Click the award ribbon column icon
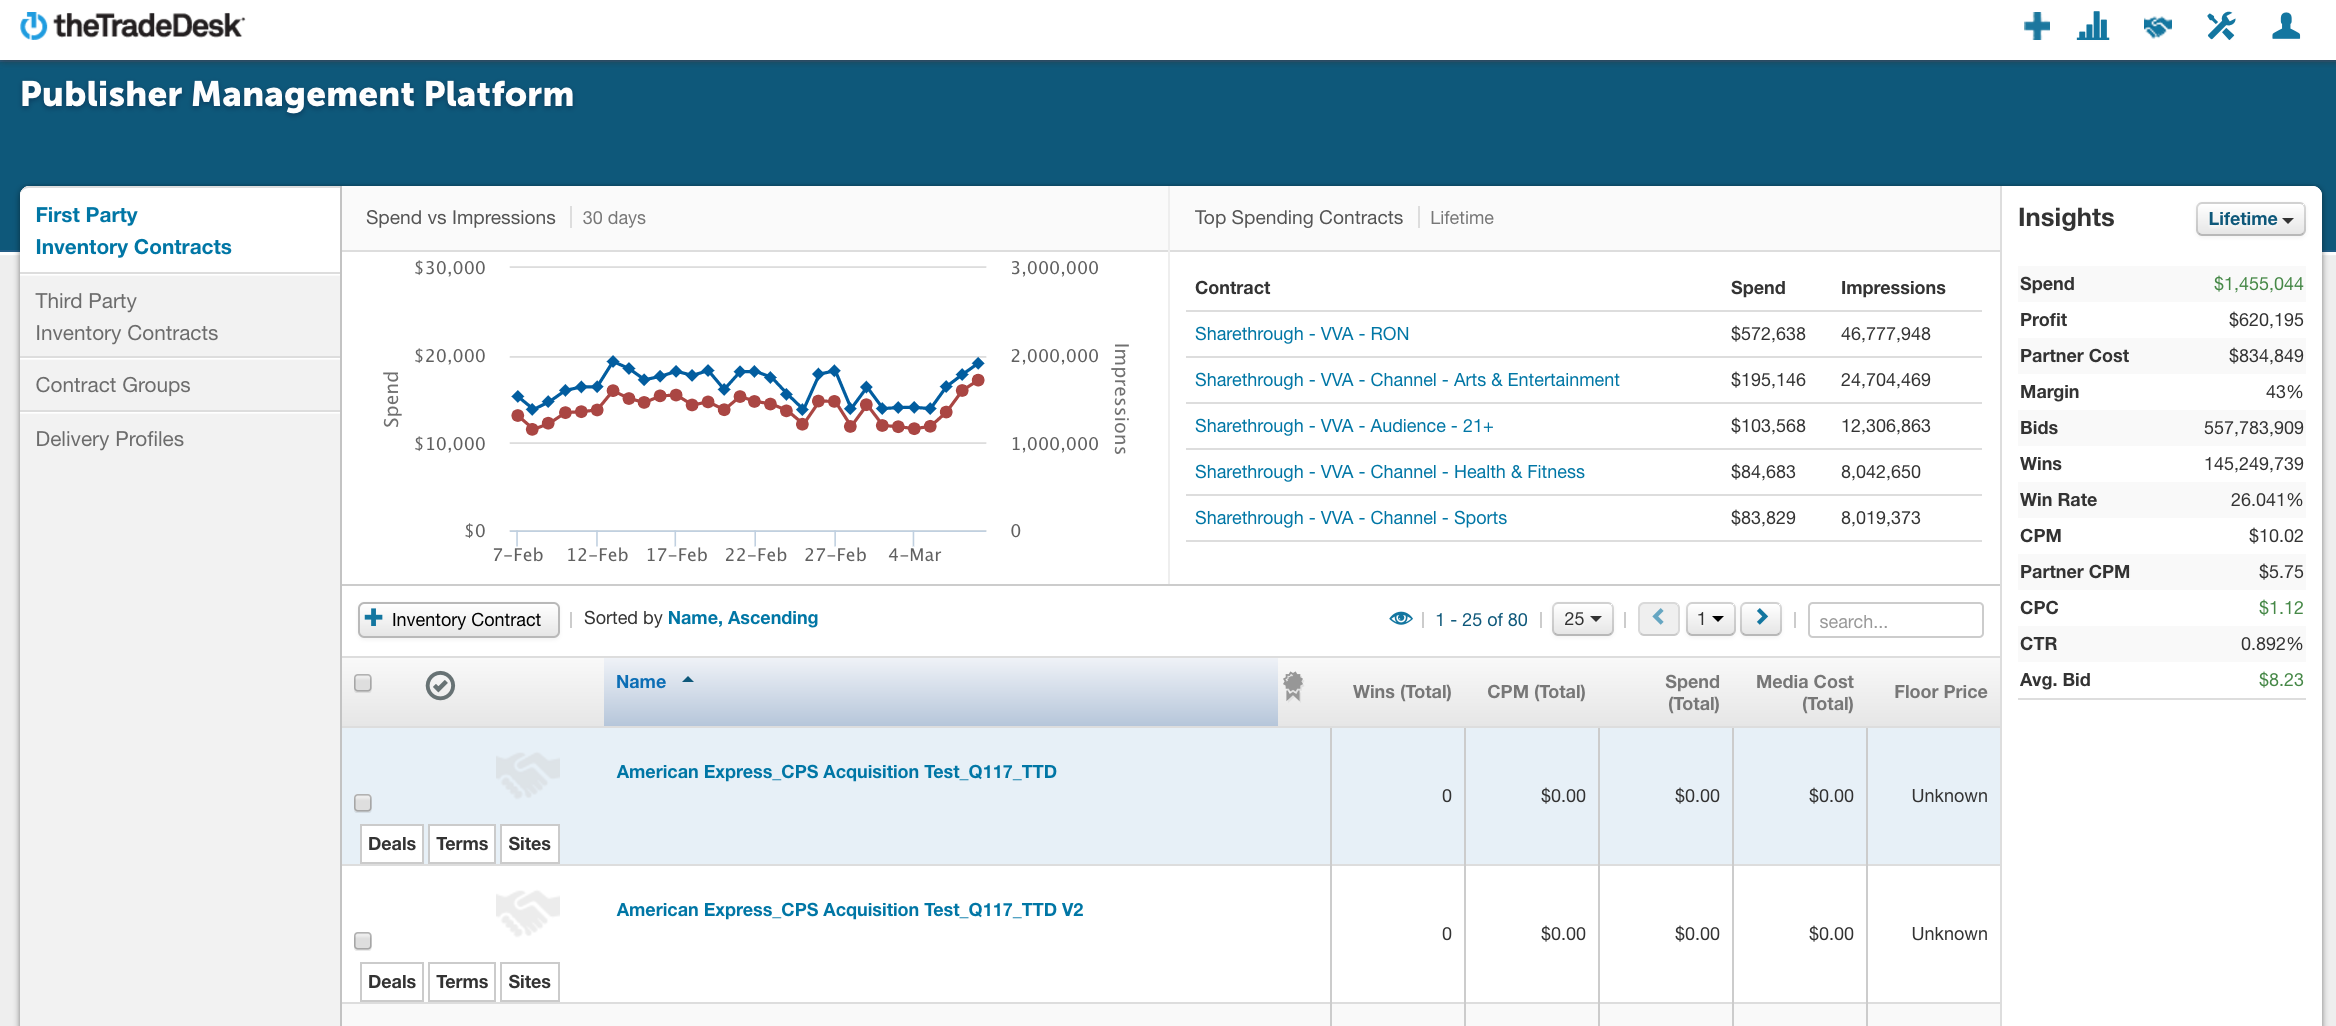 [x=1293, y=685]
